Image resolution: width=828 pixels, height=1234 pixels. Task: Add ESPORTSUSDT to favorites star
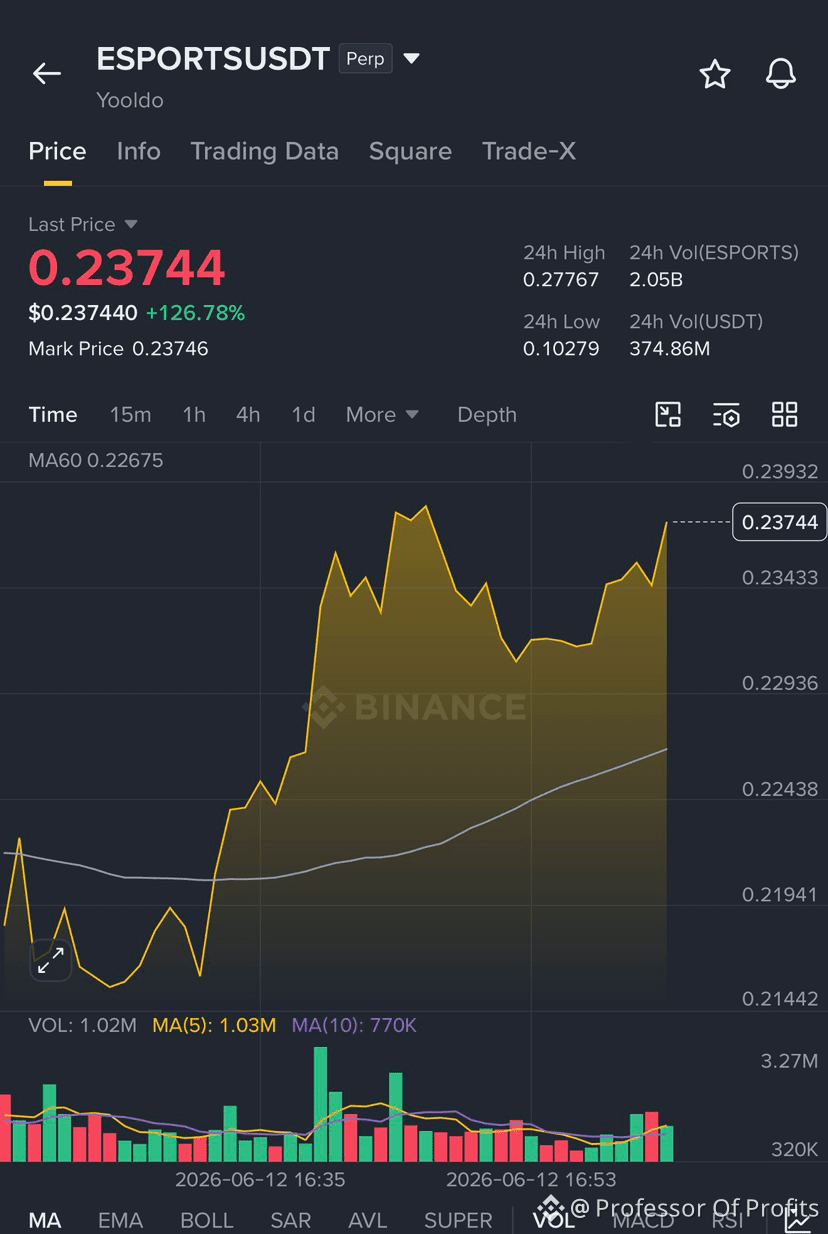pyautogui.click(x=714, y=74)
